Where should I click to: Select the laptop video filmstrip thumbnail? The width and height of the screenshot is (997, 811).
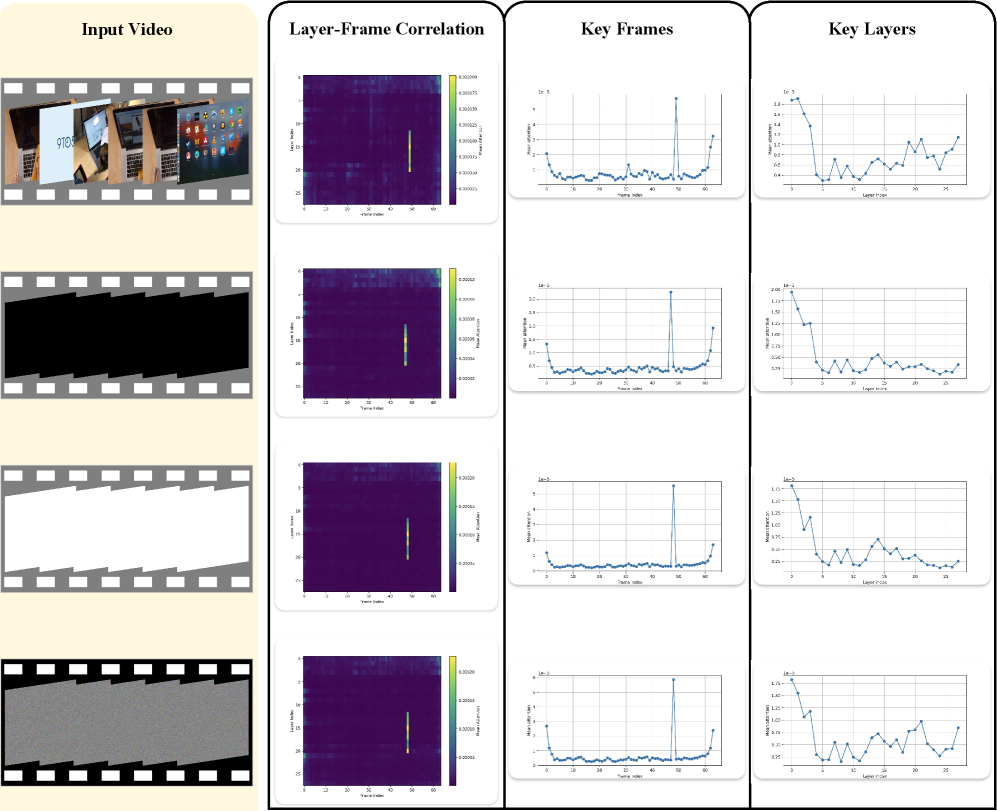point(127,141)
